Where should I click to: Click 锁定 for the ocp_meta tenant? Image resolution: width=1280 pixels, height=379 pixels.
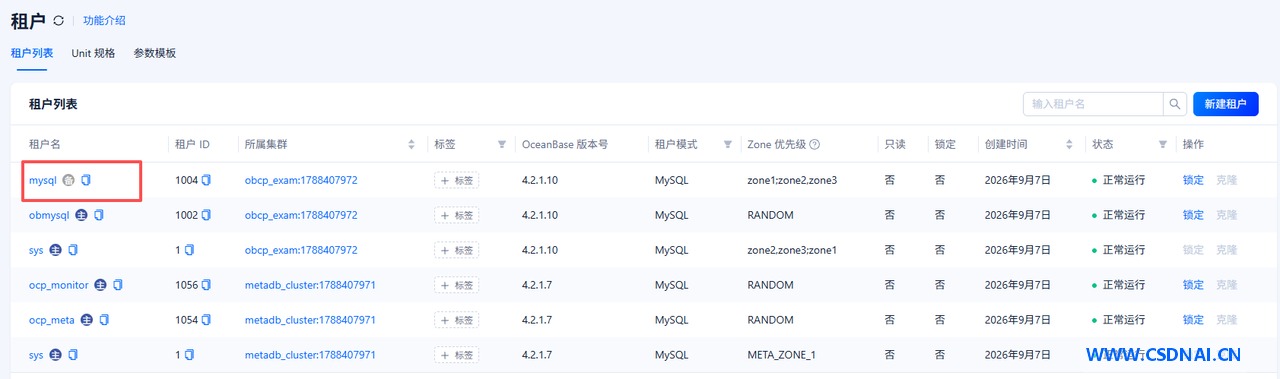(1193, 320)
